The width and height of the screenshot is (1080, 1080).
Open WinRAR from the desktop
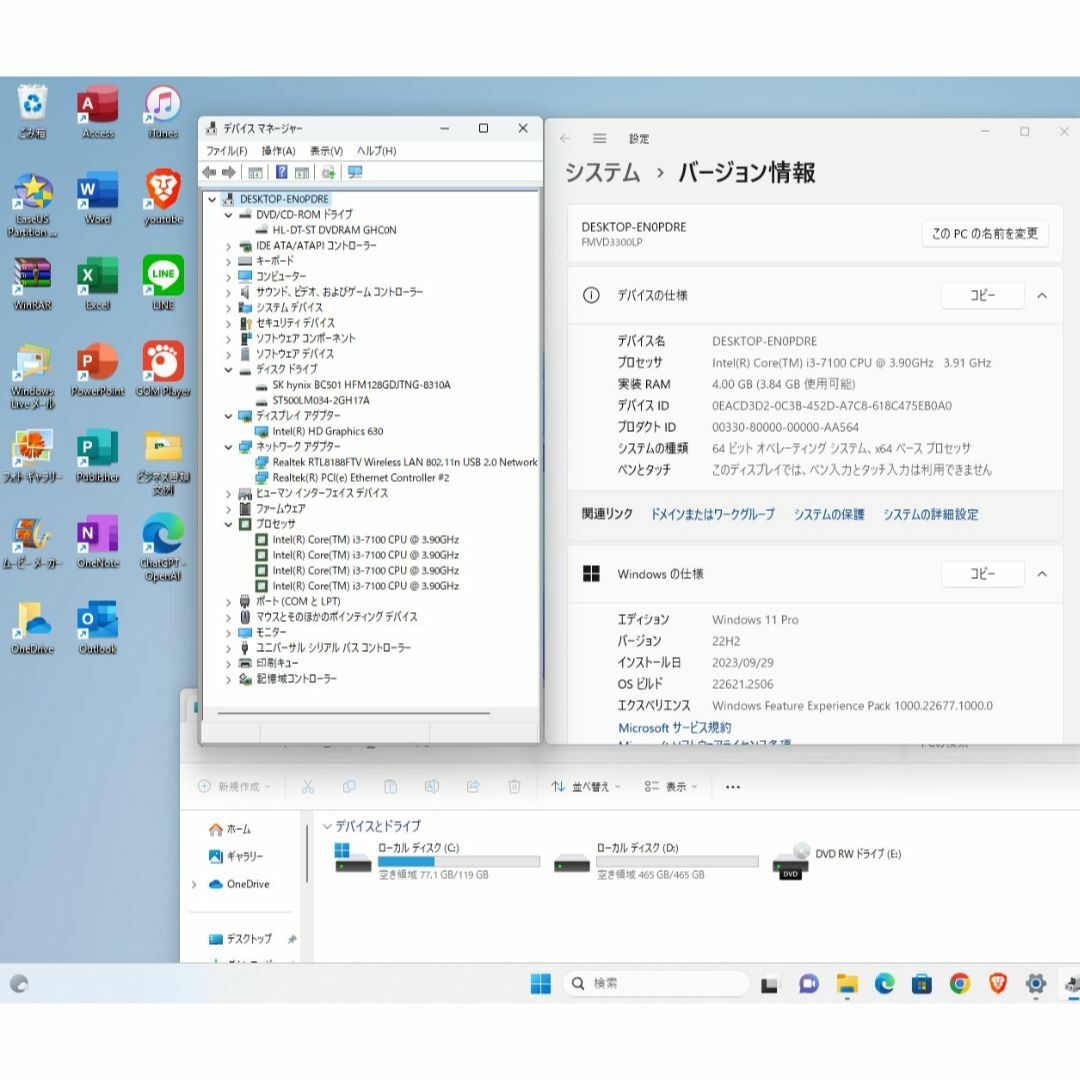(32, 284)
